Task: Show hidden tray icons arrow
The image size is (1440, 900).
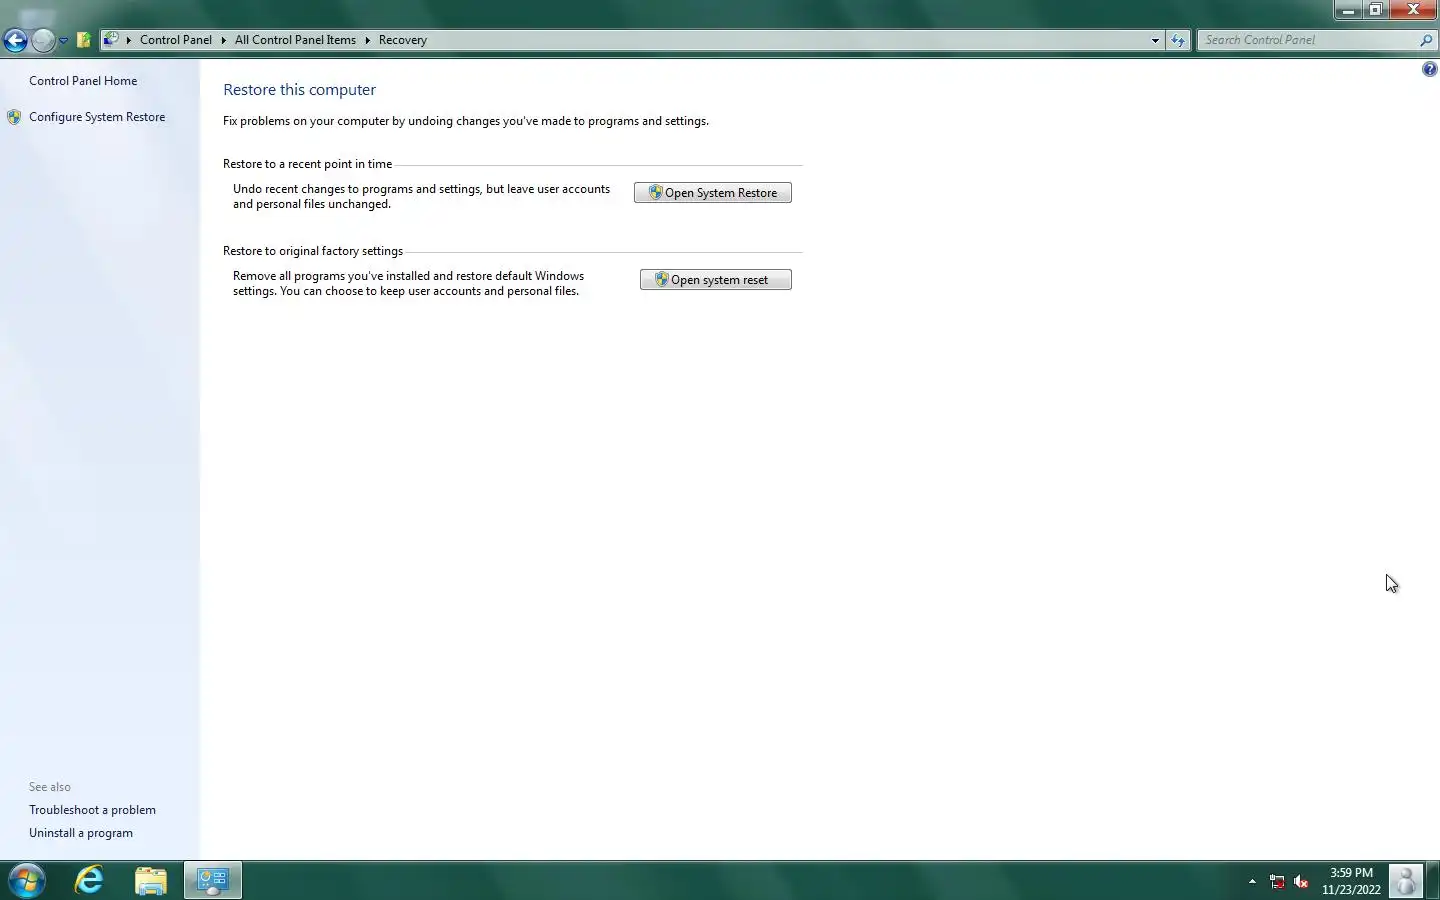Action: (x=1252, y=881)
